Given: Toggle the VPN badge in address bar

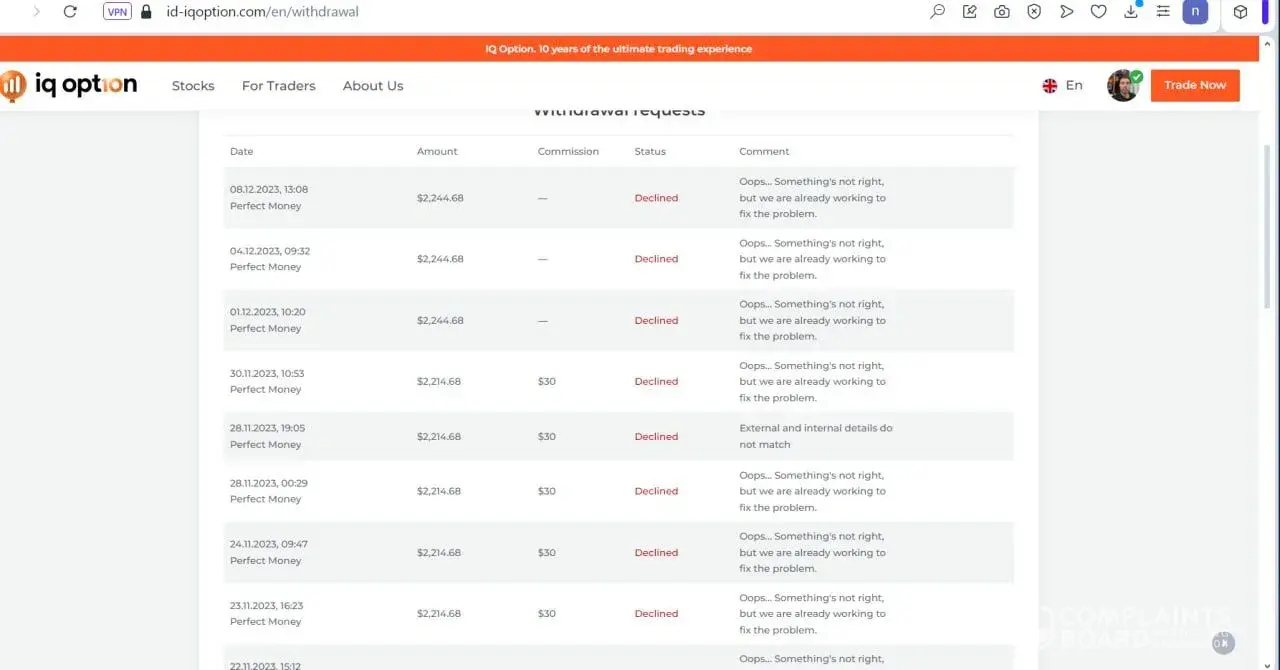Looking at the screenshot, I should tap(117, 12).
